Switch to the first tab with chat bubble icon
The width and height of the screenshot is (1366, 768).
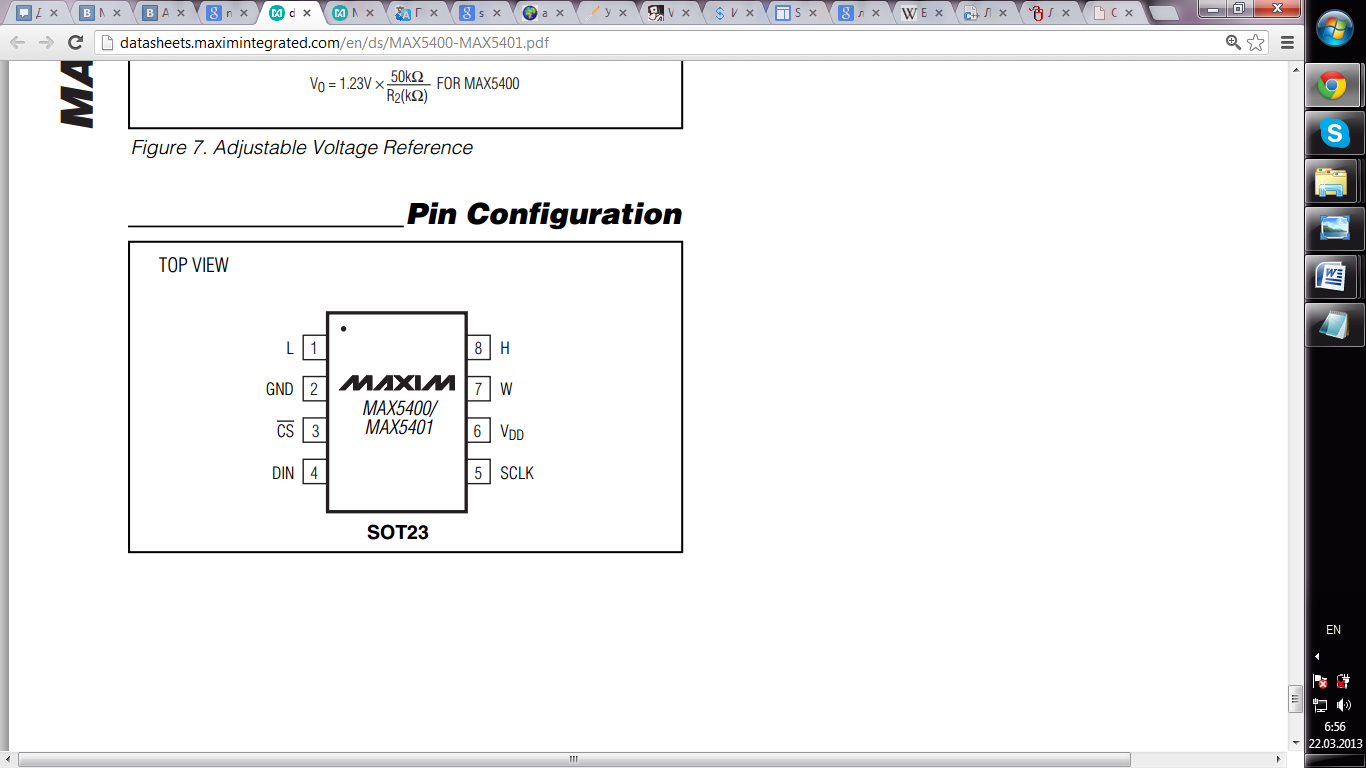point(40,14)
